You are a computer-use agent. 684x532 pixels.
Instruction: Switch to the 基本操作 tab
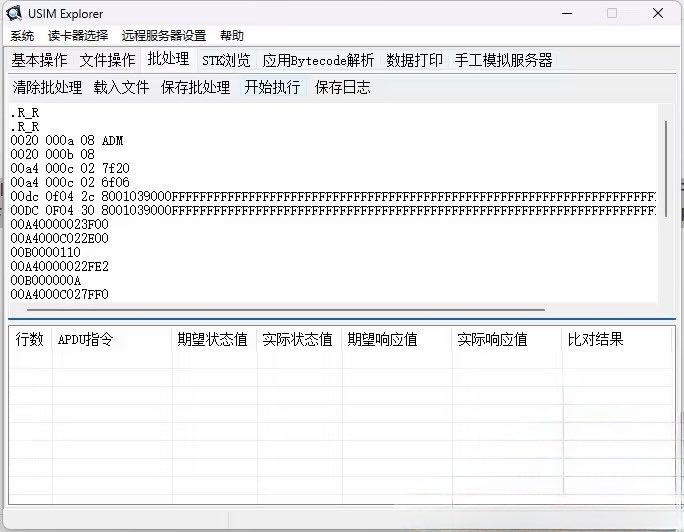(39, 60)
